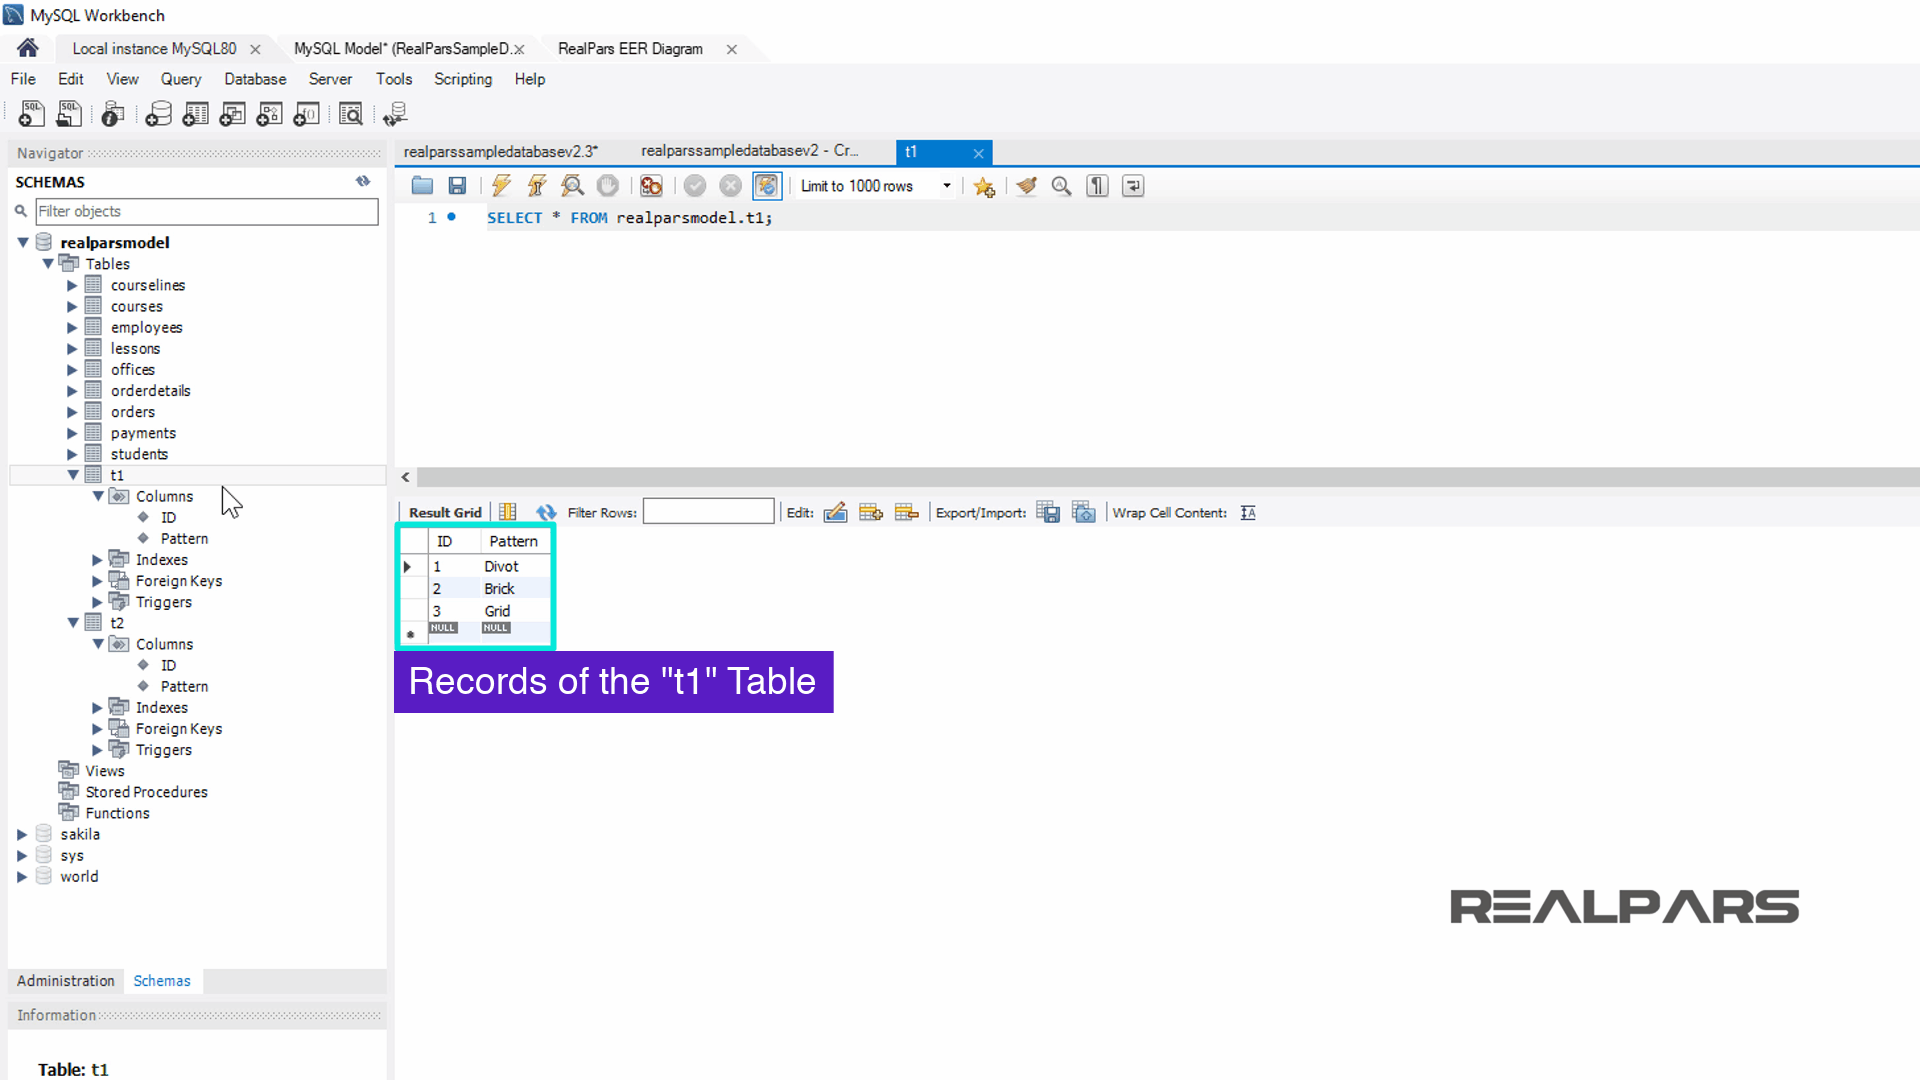The width and height of the screenshot is (1920, 1080).
Task: Insert a new row icon
Action: pyautogui.click(x=871, y=512)
